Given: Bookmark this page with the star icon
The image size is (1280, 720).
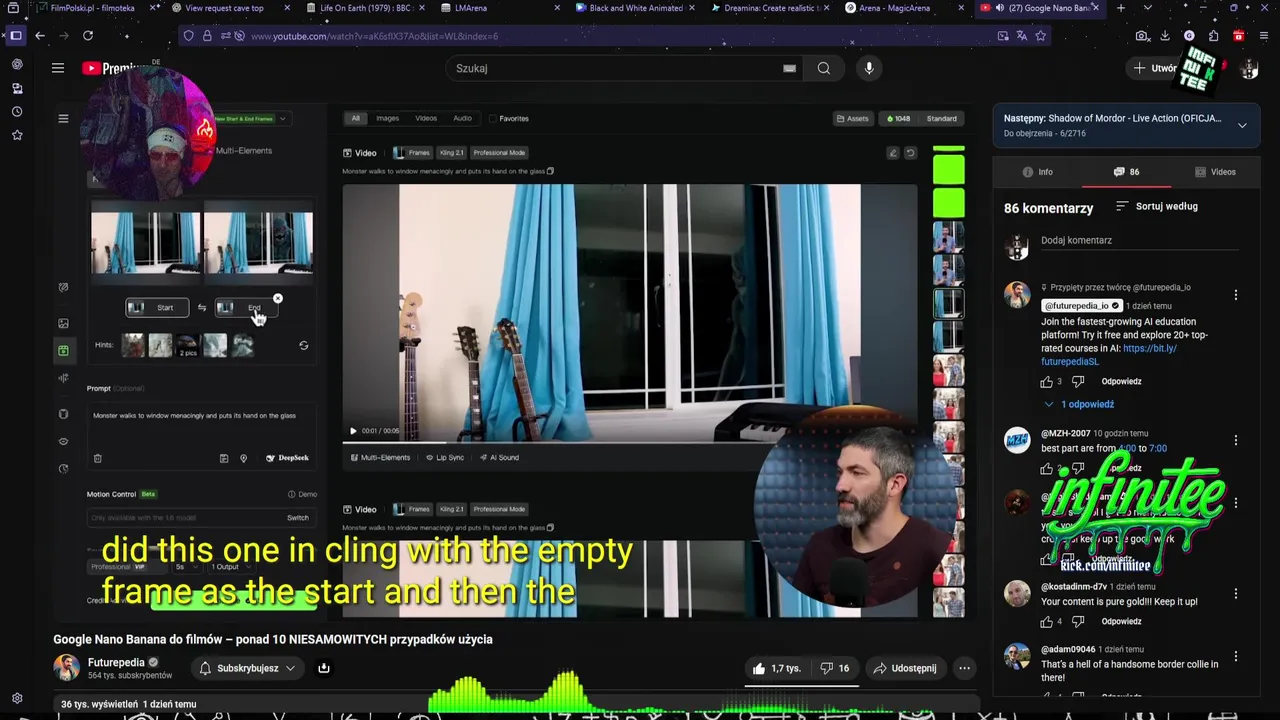Looking at the screenshot, I should pyautogui.click(x=1041, y=36).
